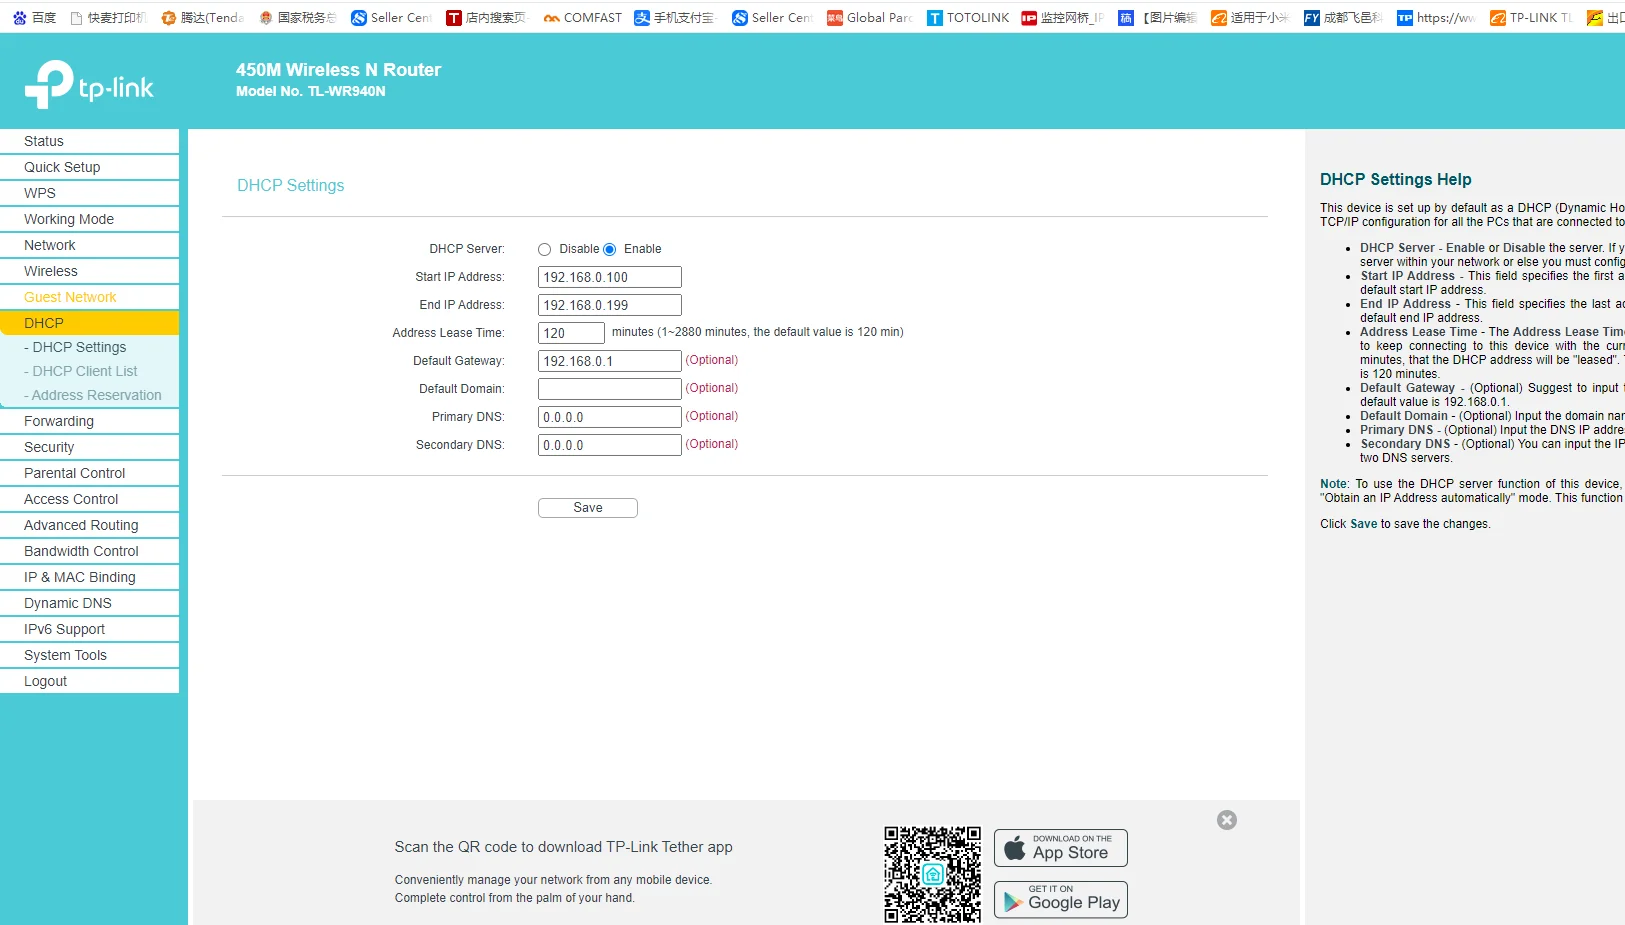This screenshot has width=1625, height=925.
Task: Open the DHCP Settings submenu item
Action: pos(89,347)
